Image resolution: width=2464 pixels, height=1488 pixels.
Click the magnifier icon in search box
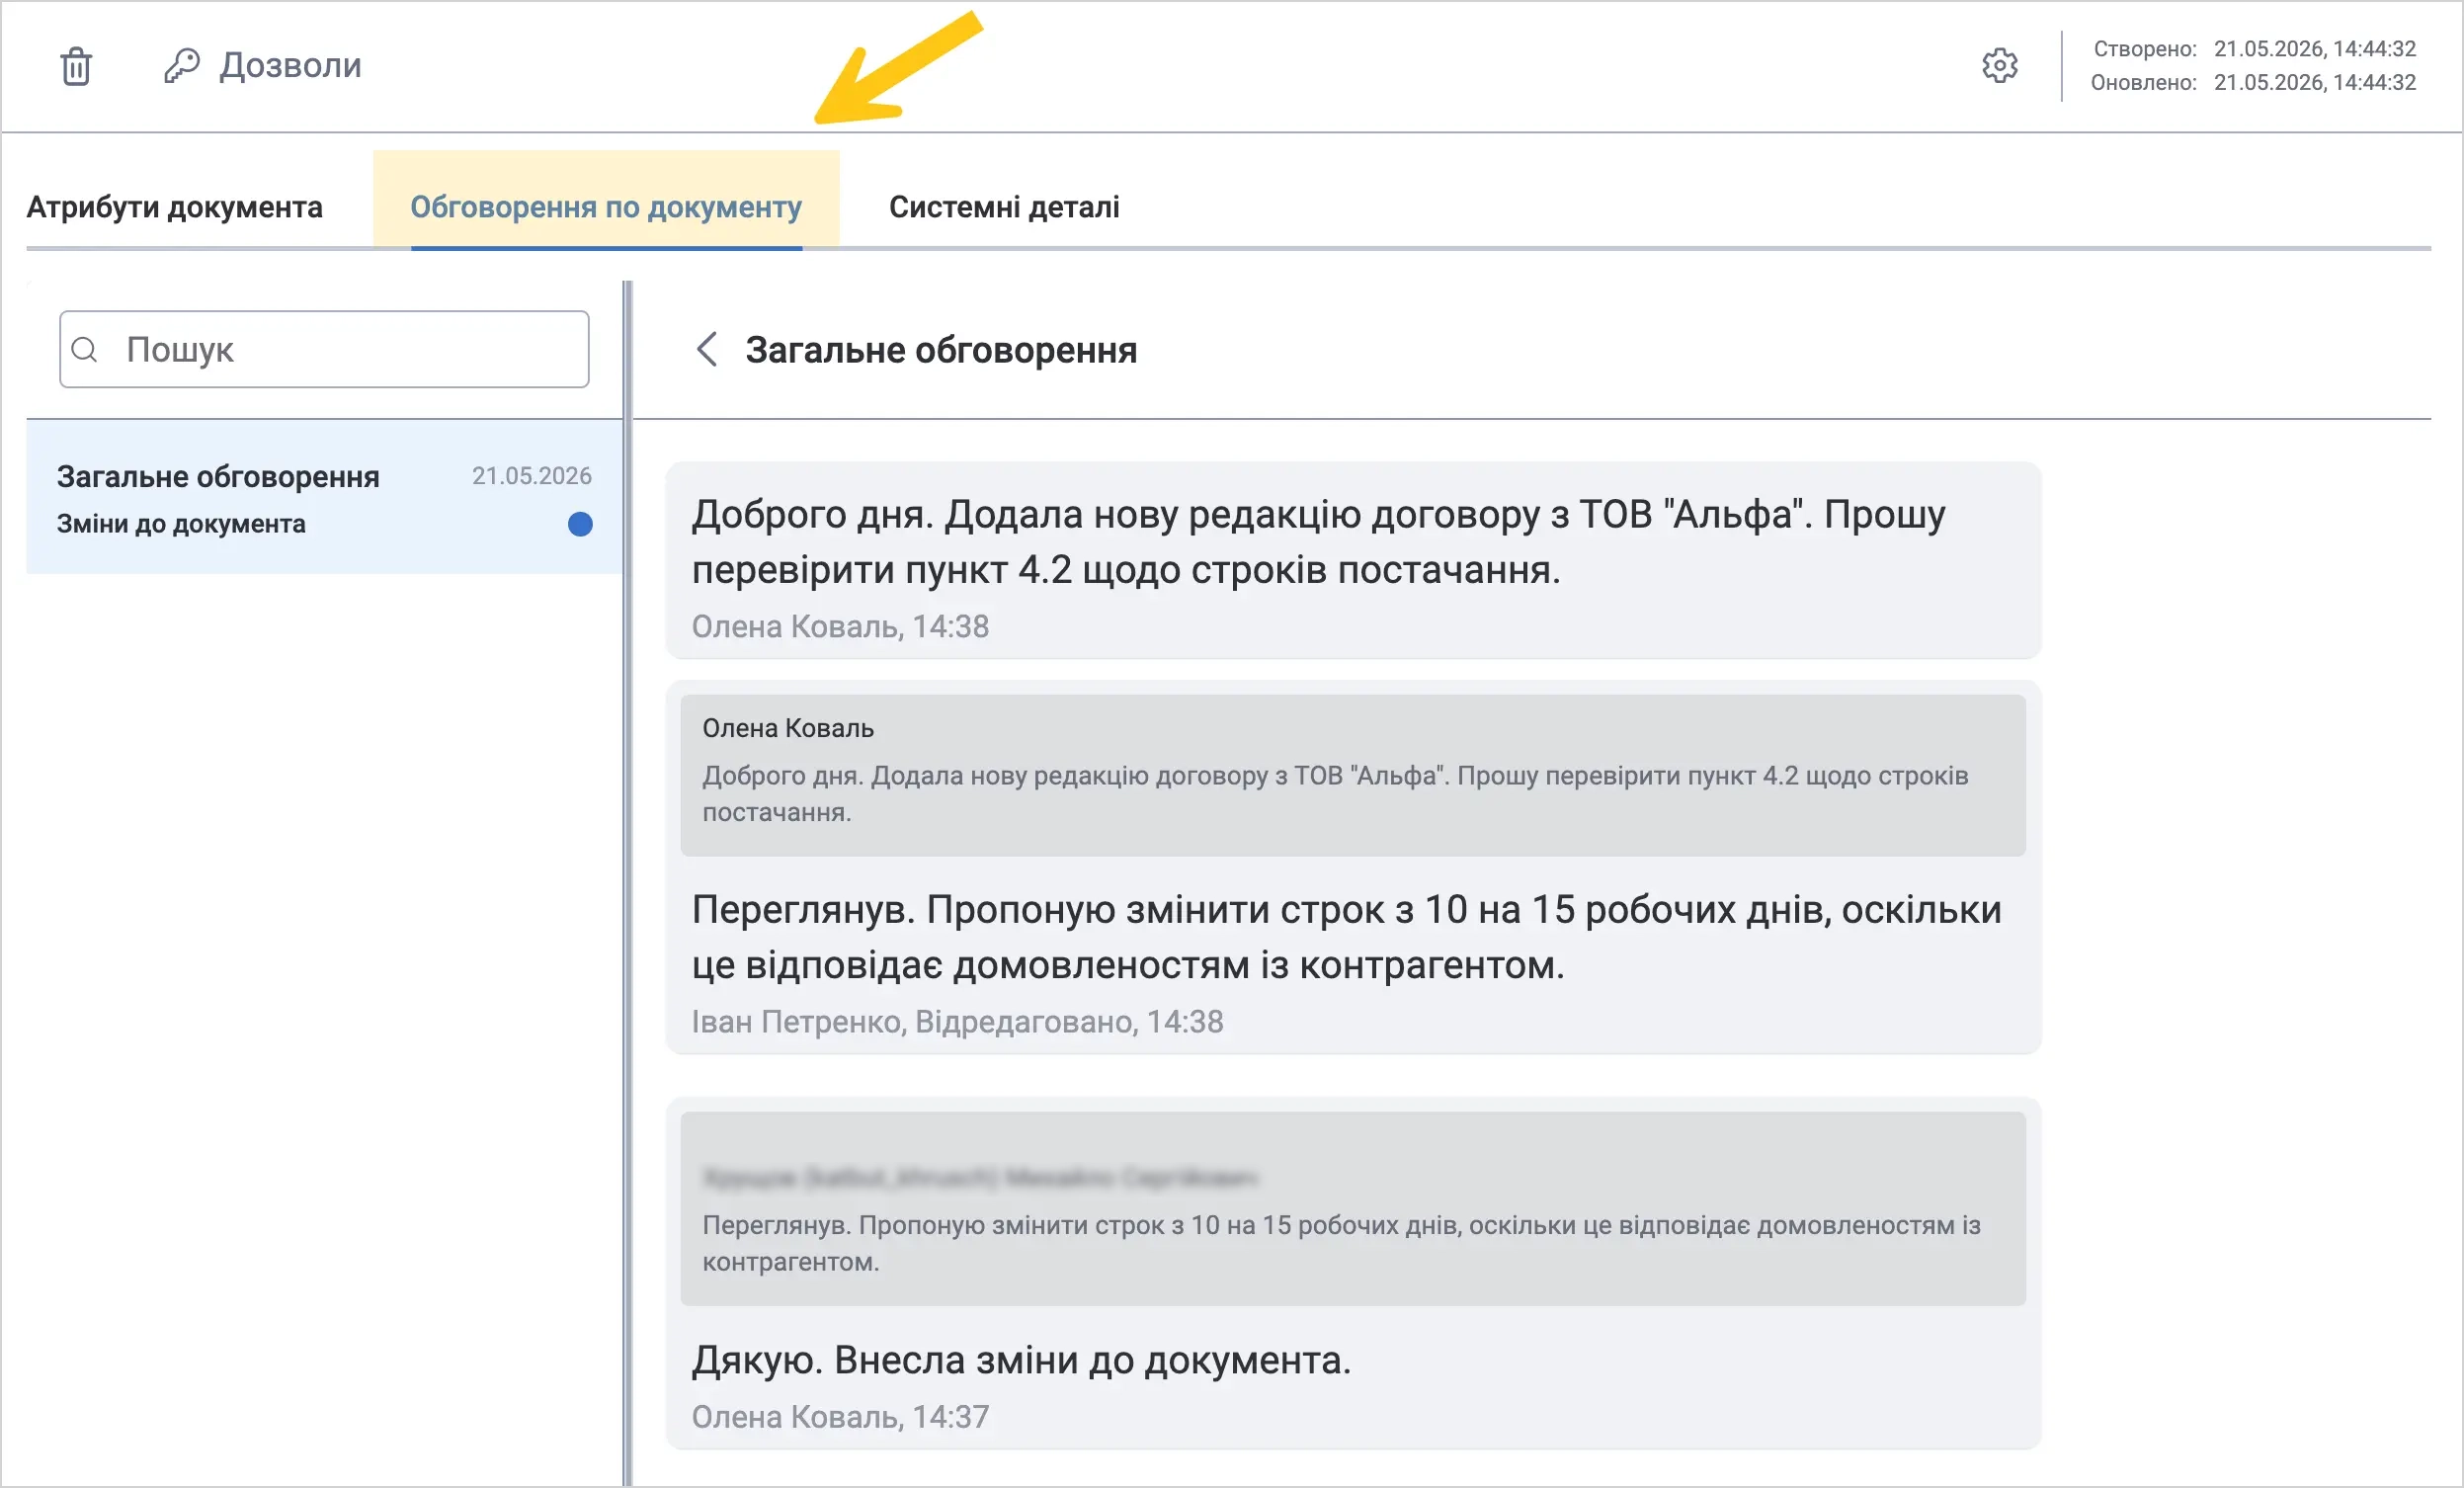(86, 349)
